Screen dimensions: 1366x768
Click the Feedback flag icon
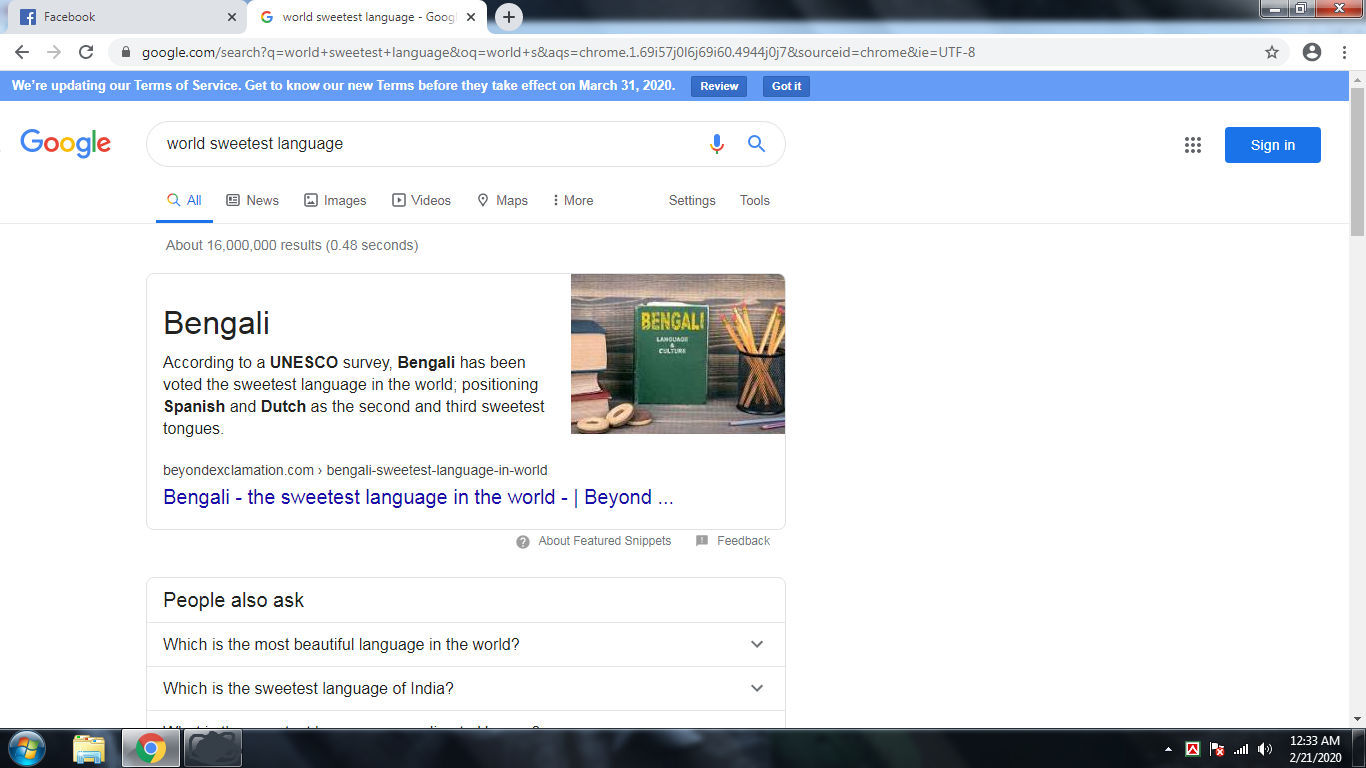pyautogui.click(x=702, y=541)
